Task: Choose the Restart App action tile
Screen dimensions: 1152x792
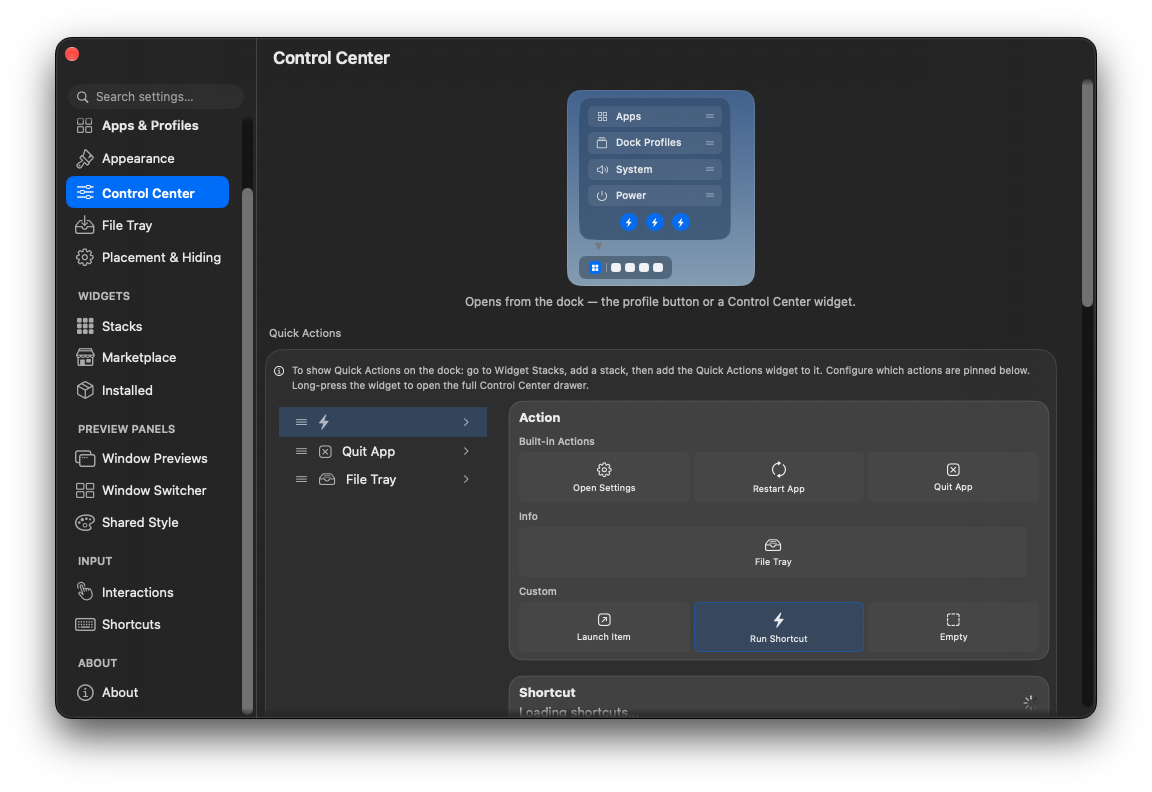Action: click(x=778, y=478)
